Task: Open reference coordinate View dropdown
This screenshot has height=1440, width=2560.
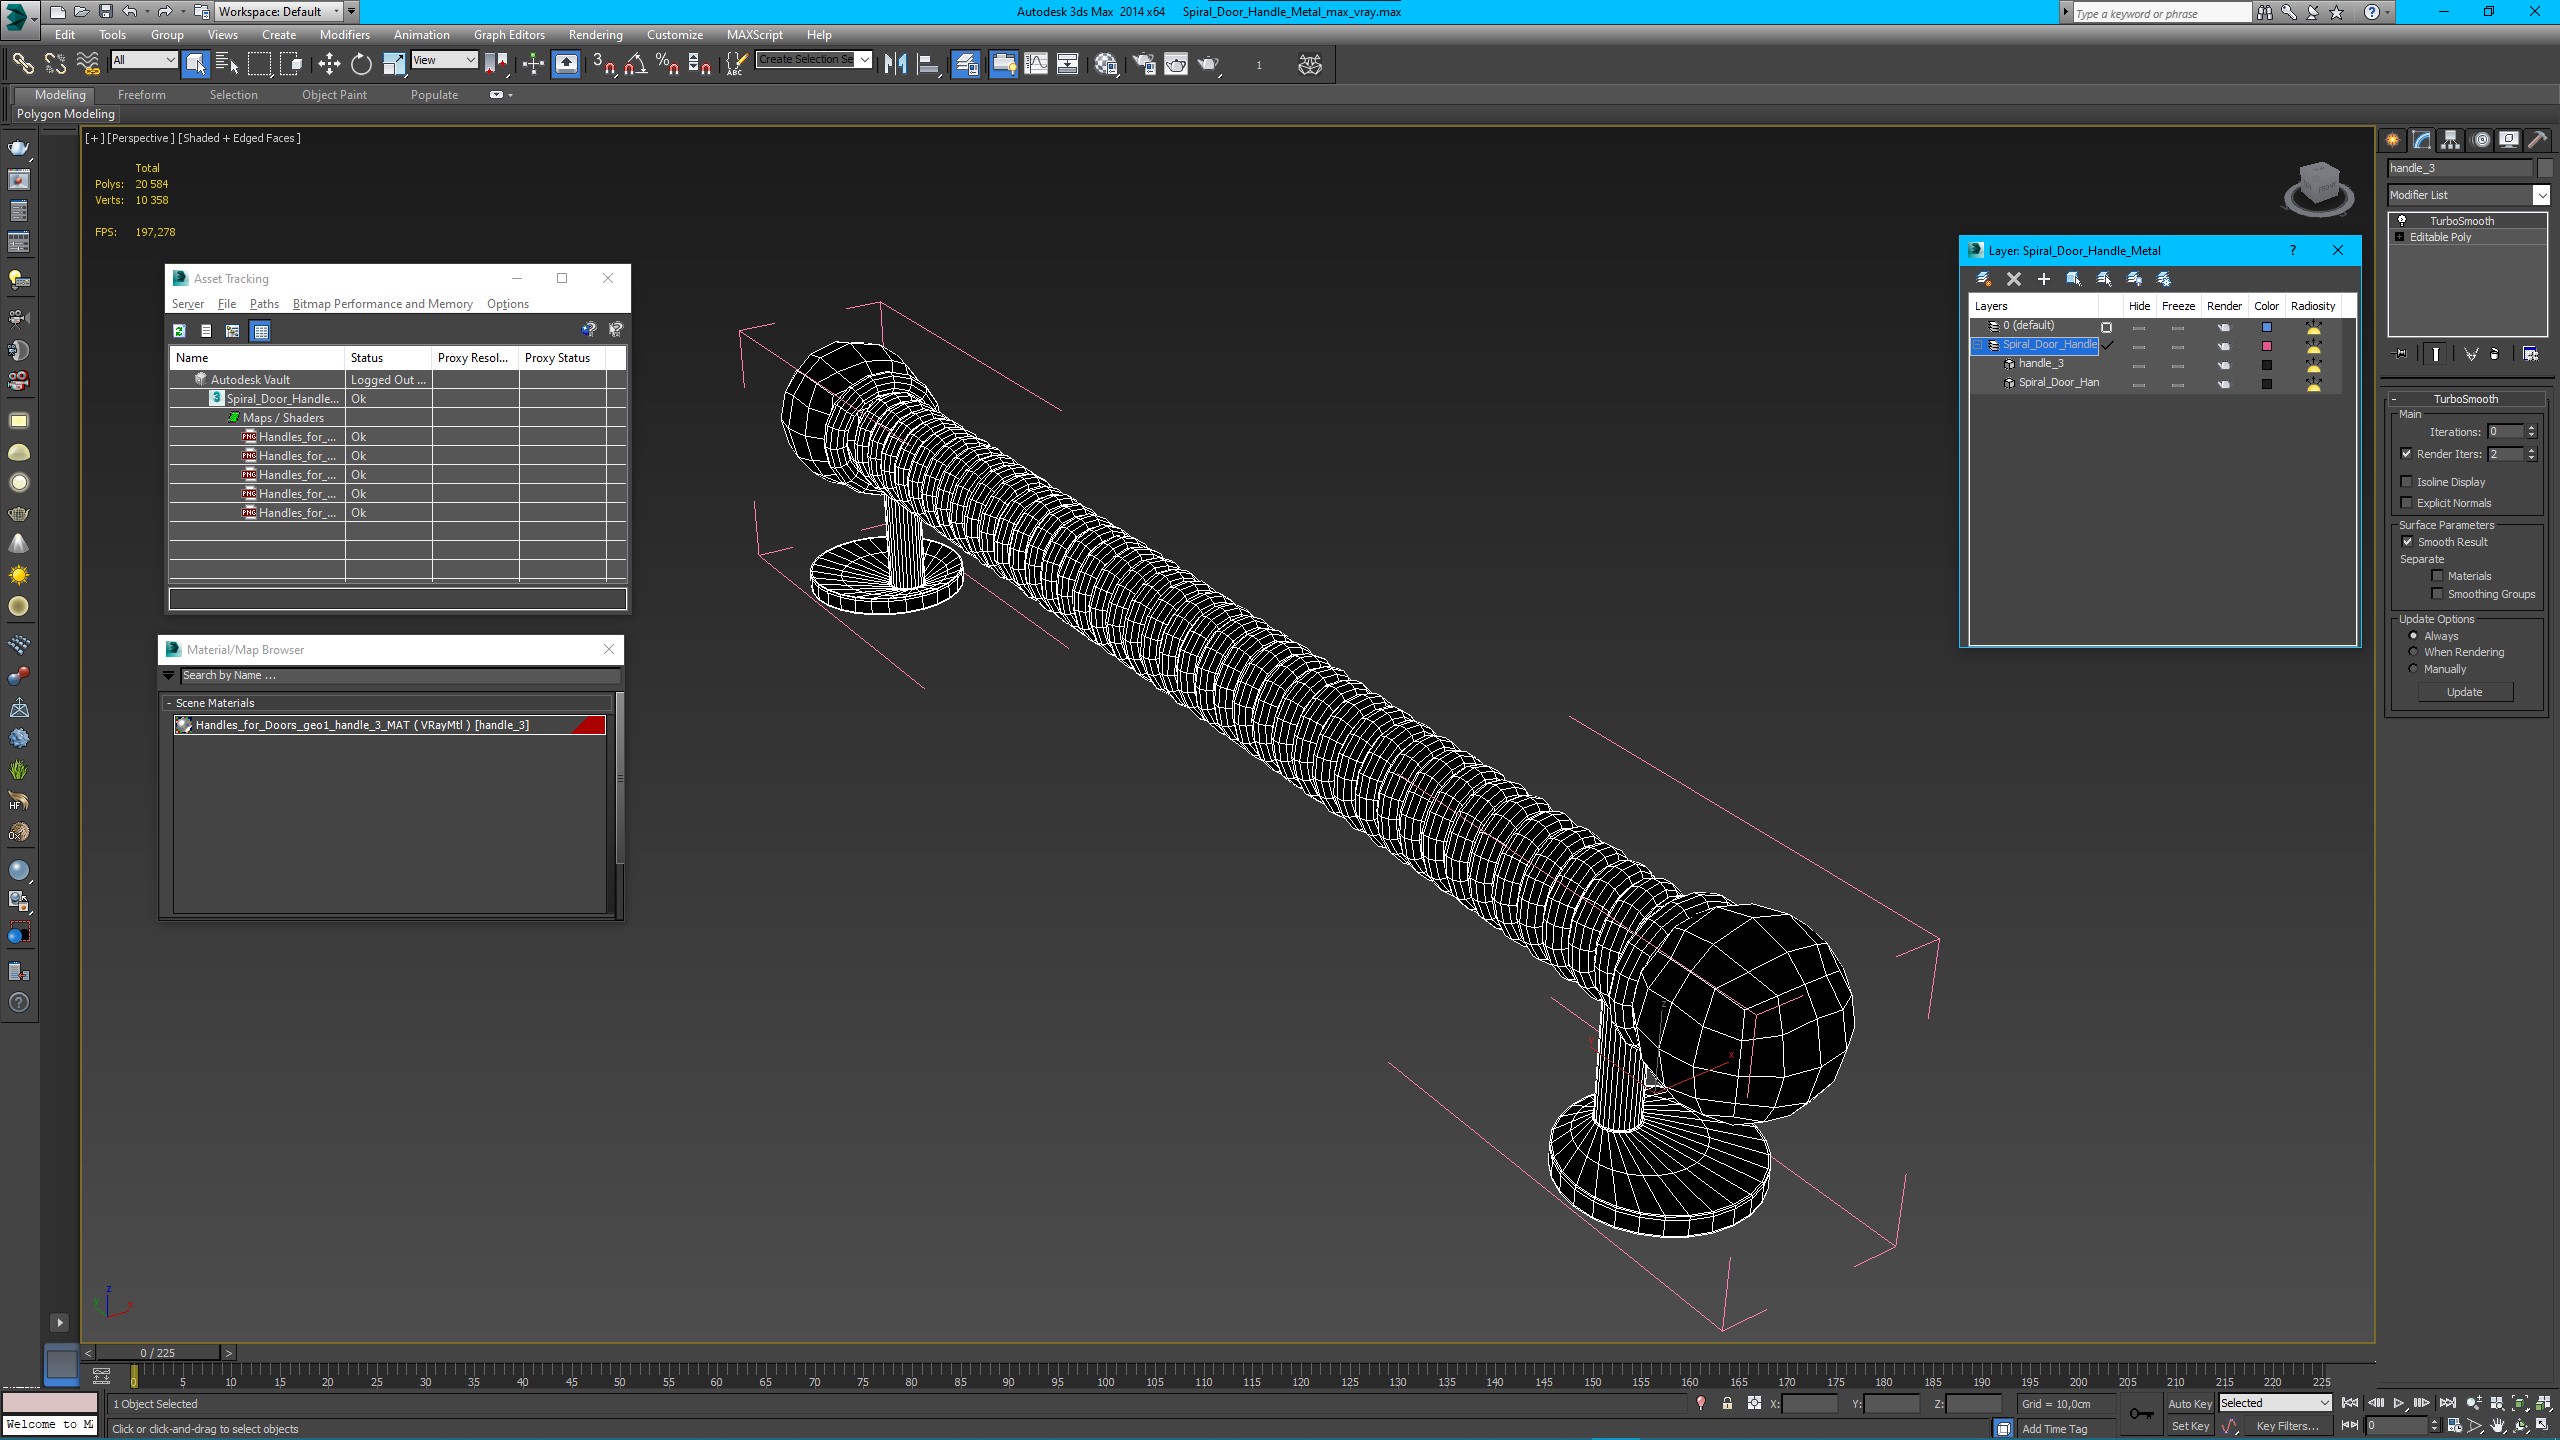Action: click(445, 60)
